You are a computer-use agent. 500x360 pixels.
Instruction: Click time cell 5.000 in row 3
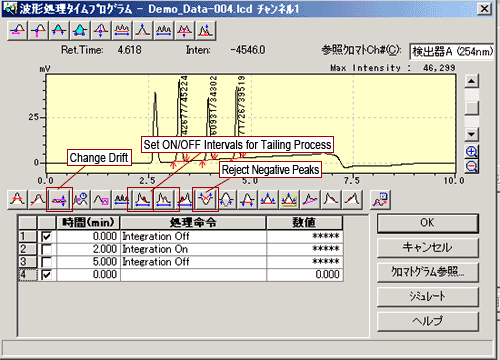tap(87, 262)
